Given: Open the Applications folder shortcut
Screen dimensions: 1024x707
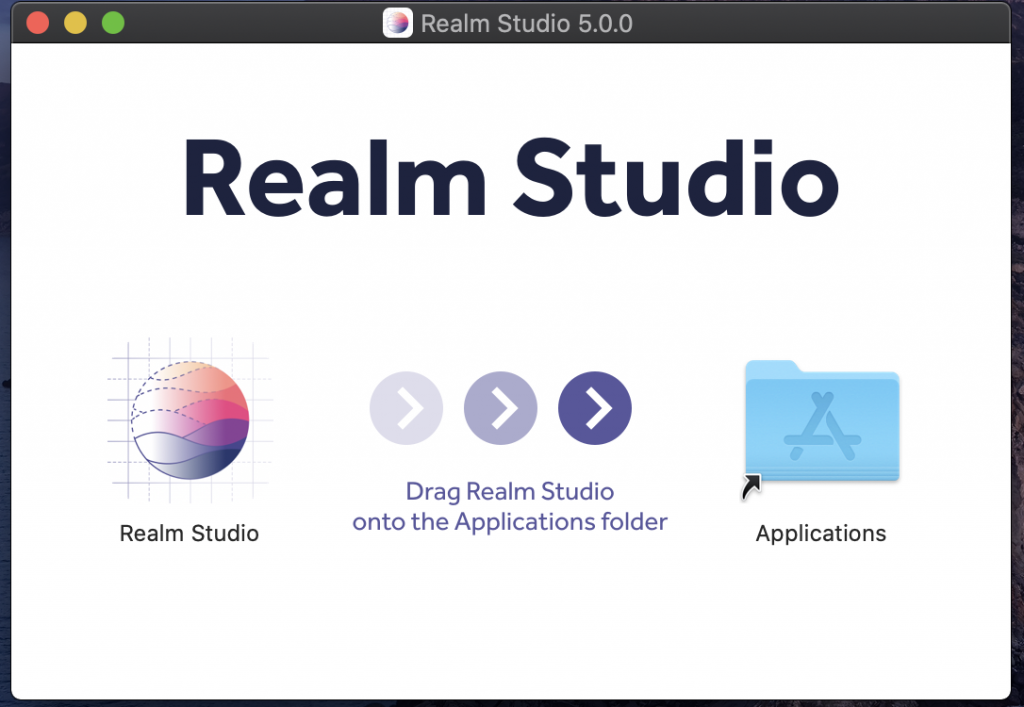Looking at the screenshot, I should click(821, 428).
